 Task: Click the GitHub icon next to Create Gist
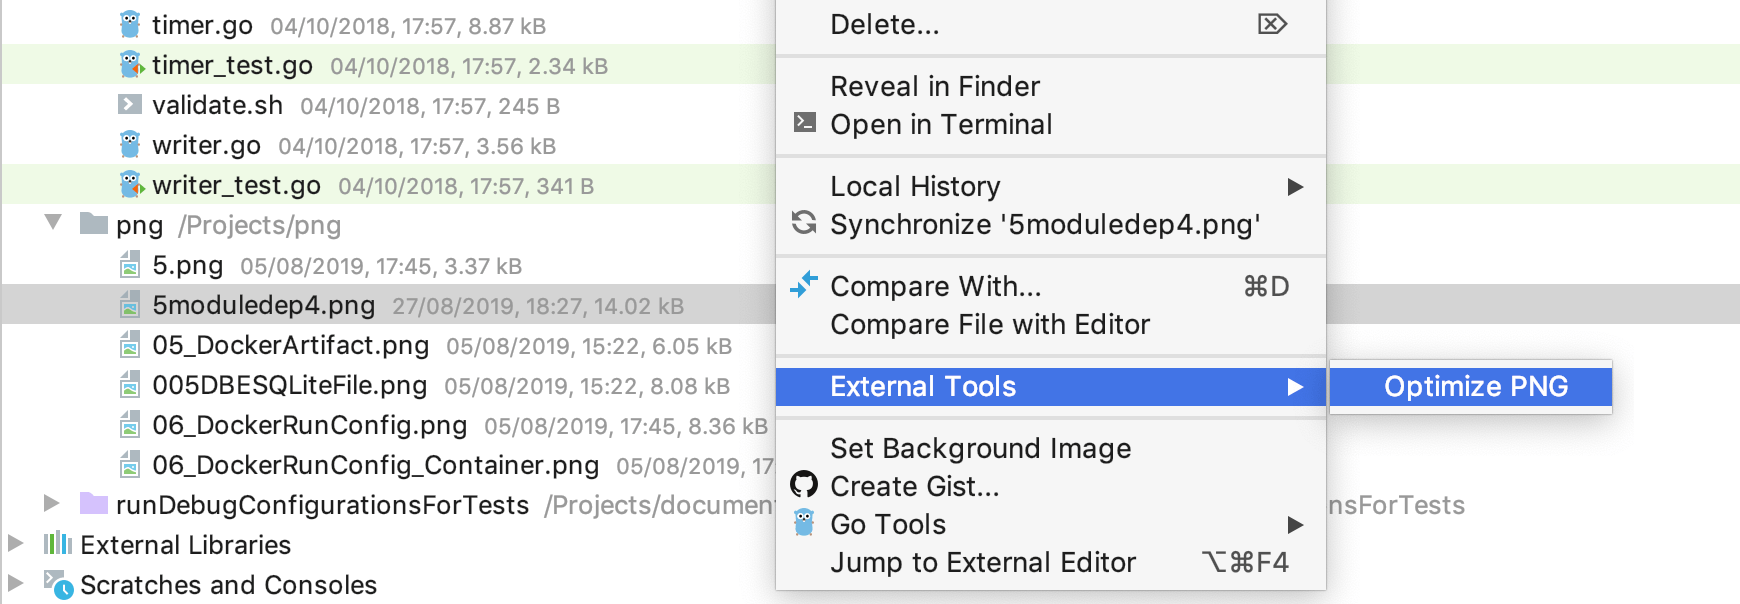pos(802,486)
